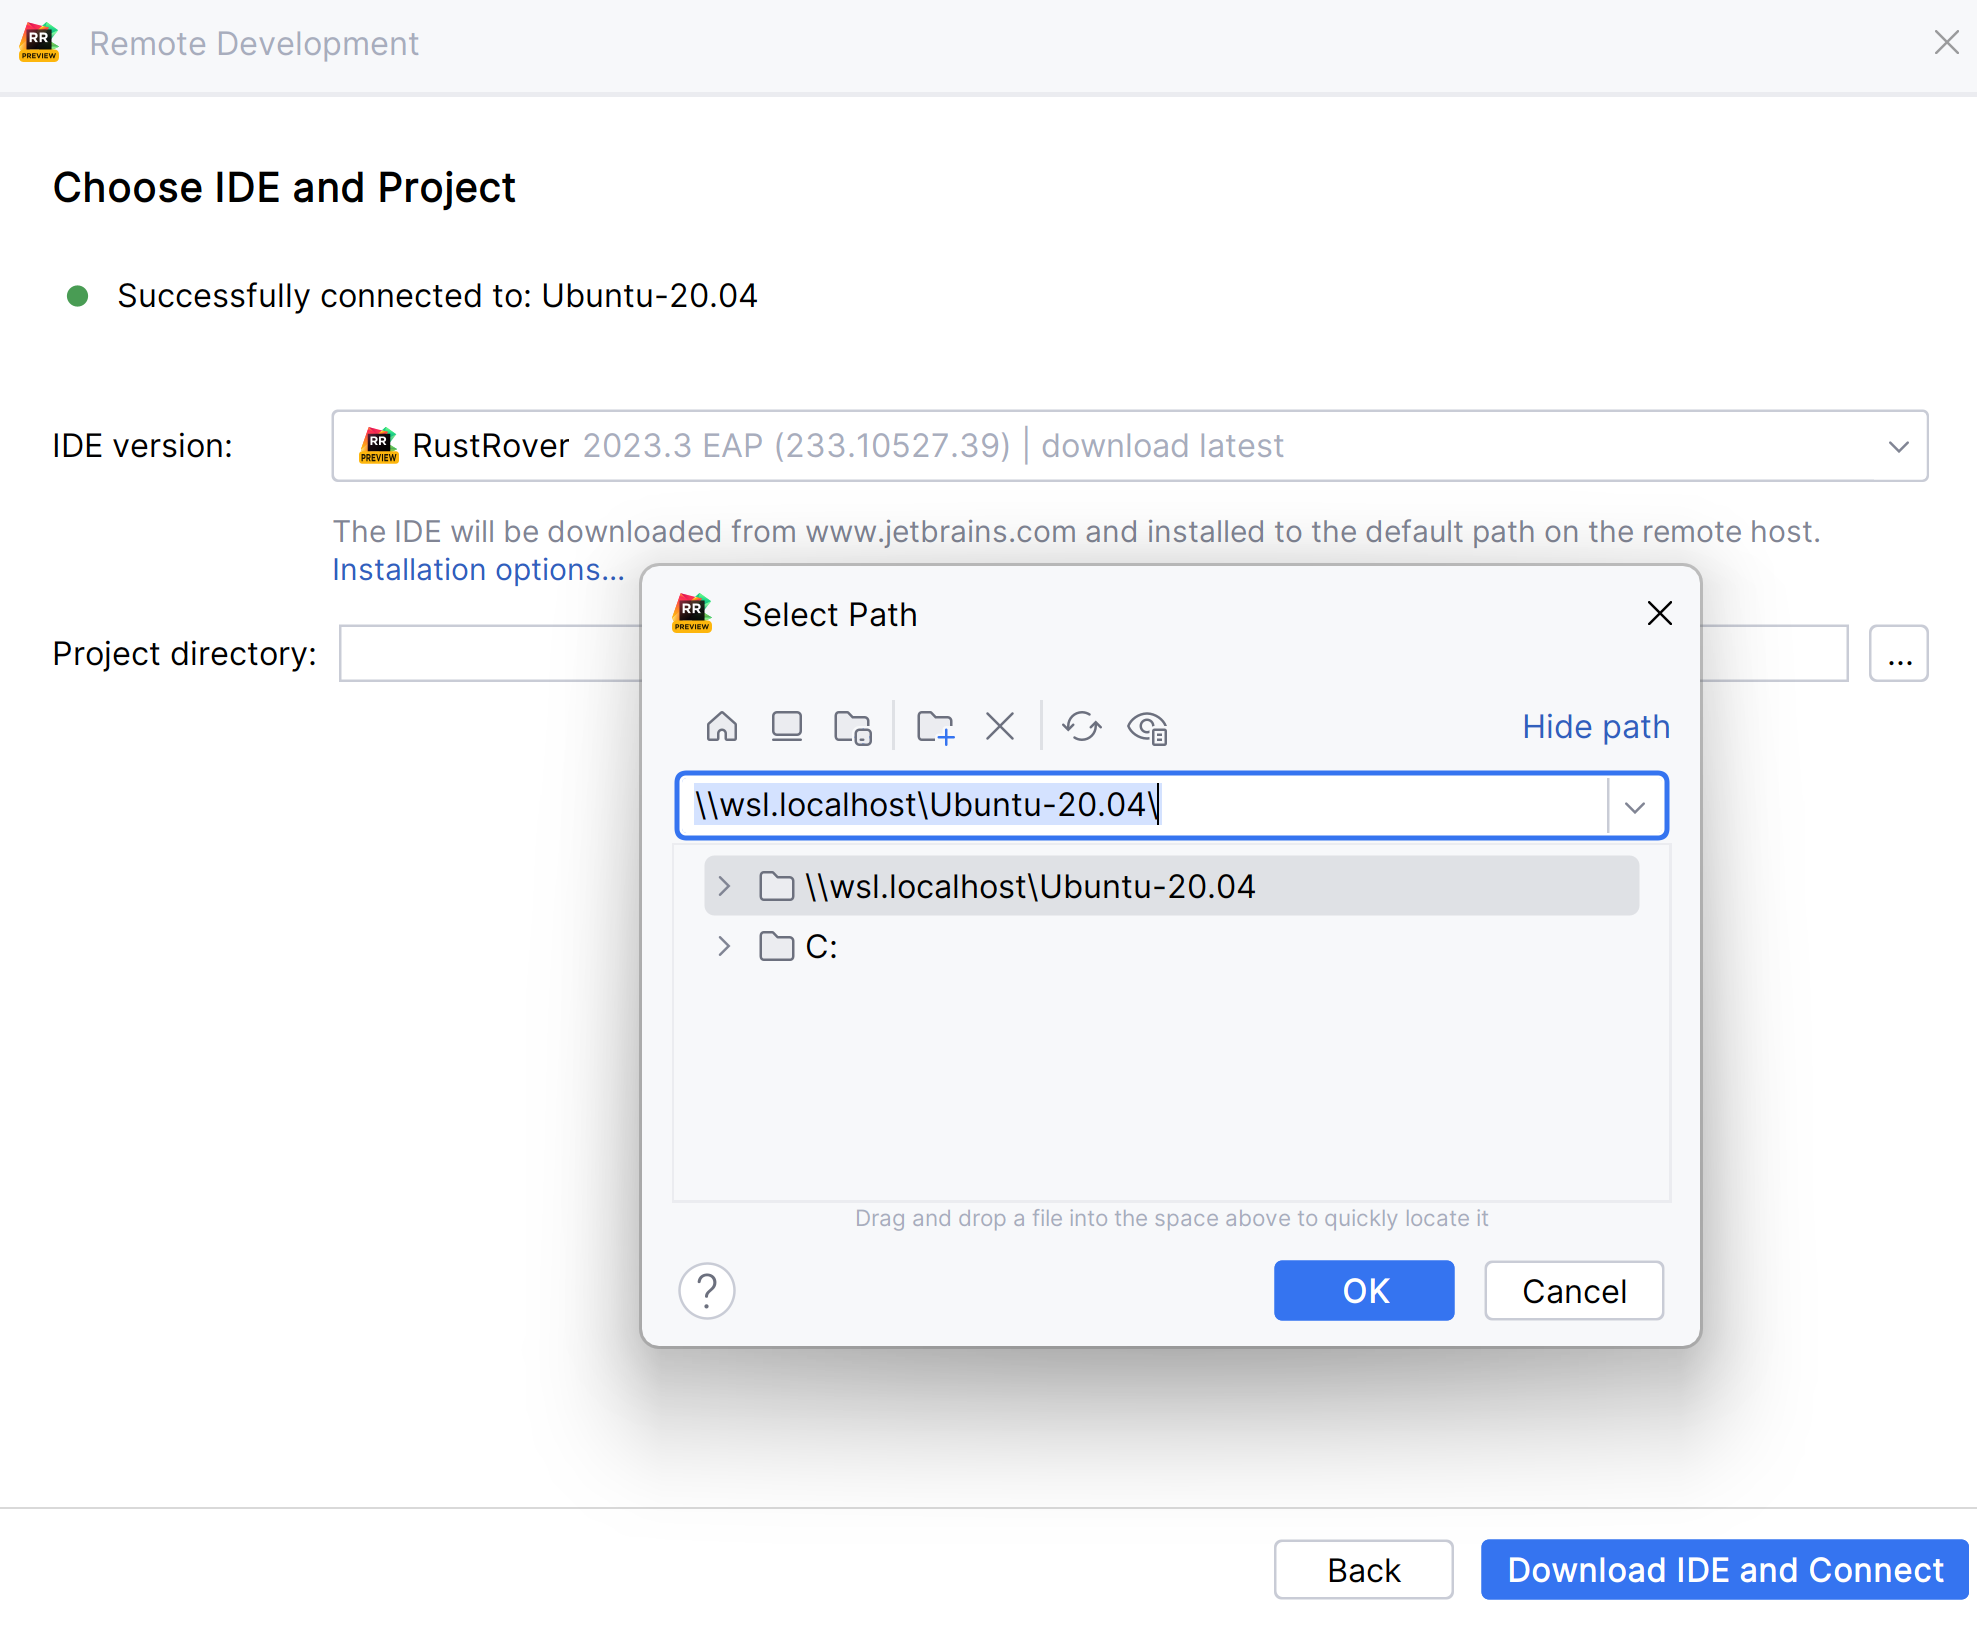
Task: Toggle showing hidden files and directories
Action: click(1147, 727)
